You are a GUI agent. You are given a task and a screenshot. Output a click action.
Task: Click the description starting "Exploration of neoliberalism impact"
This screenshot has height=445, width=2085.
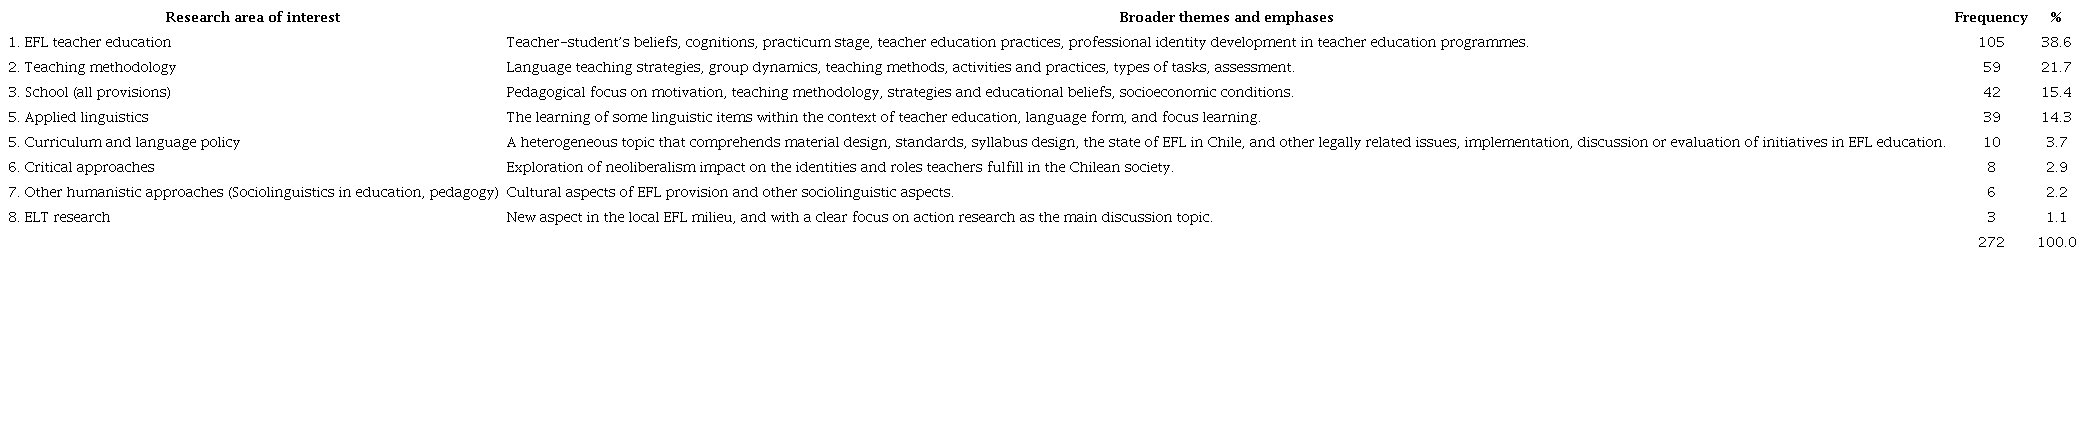[839, 167]
